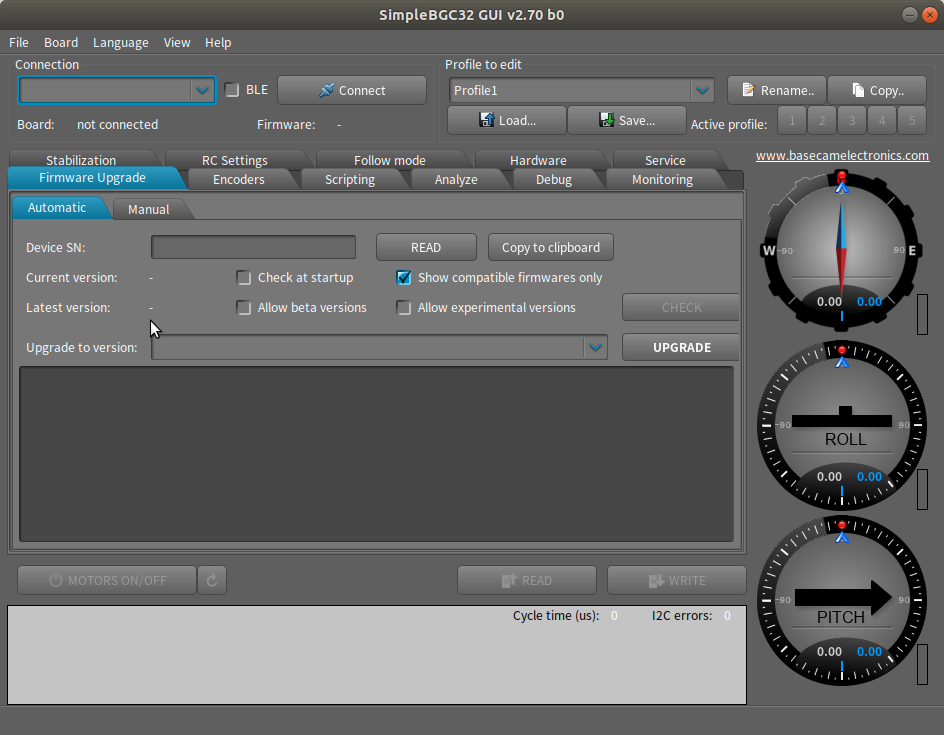Click the CHECK button
This screenshot has width=944, height=735.
682,308
